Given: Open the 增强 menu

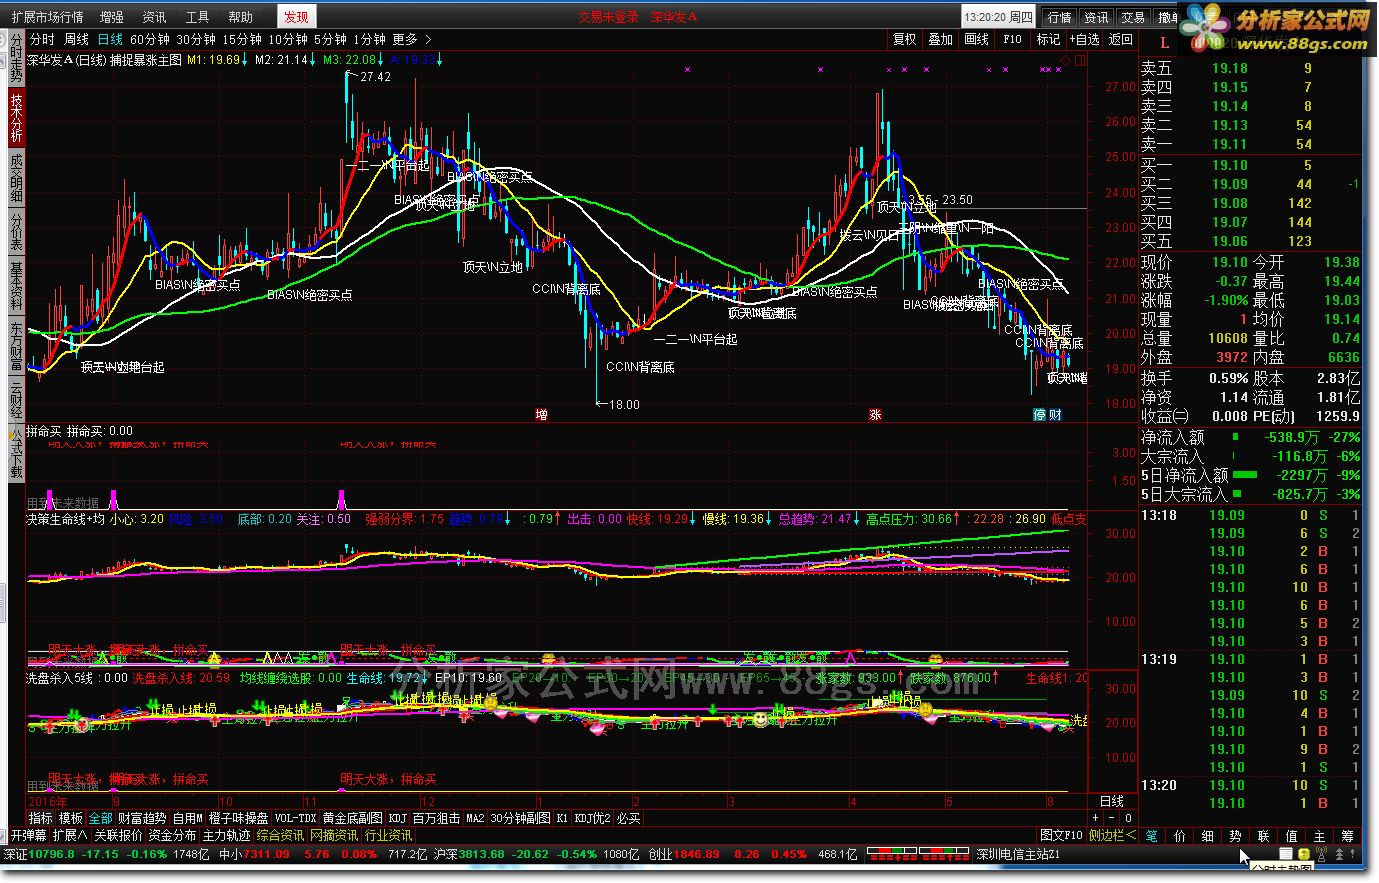Looking at the screenshot, I should (112, 17).
